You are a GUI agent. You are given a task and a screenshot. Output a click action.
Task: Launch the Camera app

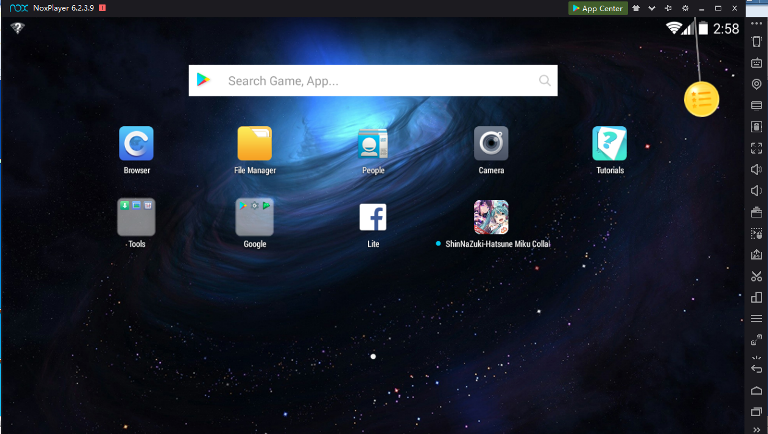[x=491, y=144]
